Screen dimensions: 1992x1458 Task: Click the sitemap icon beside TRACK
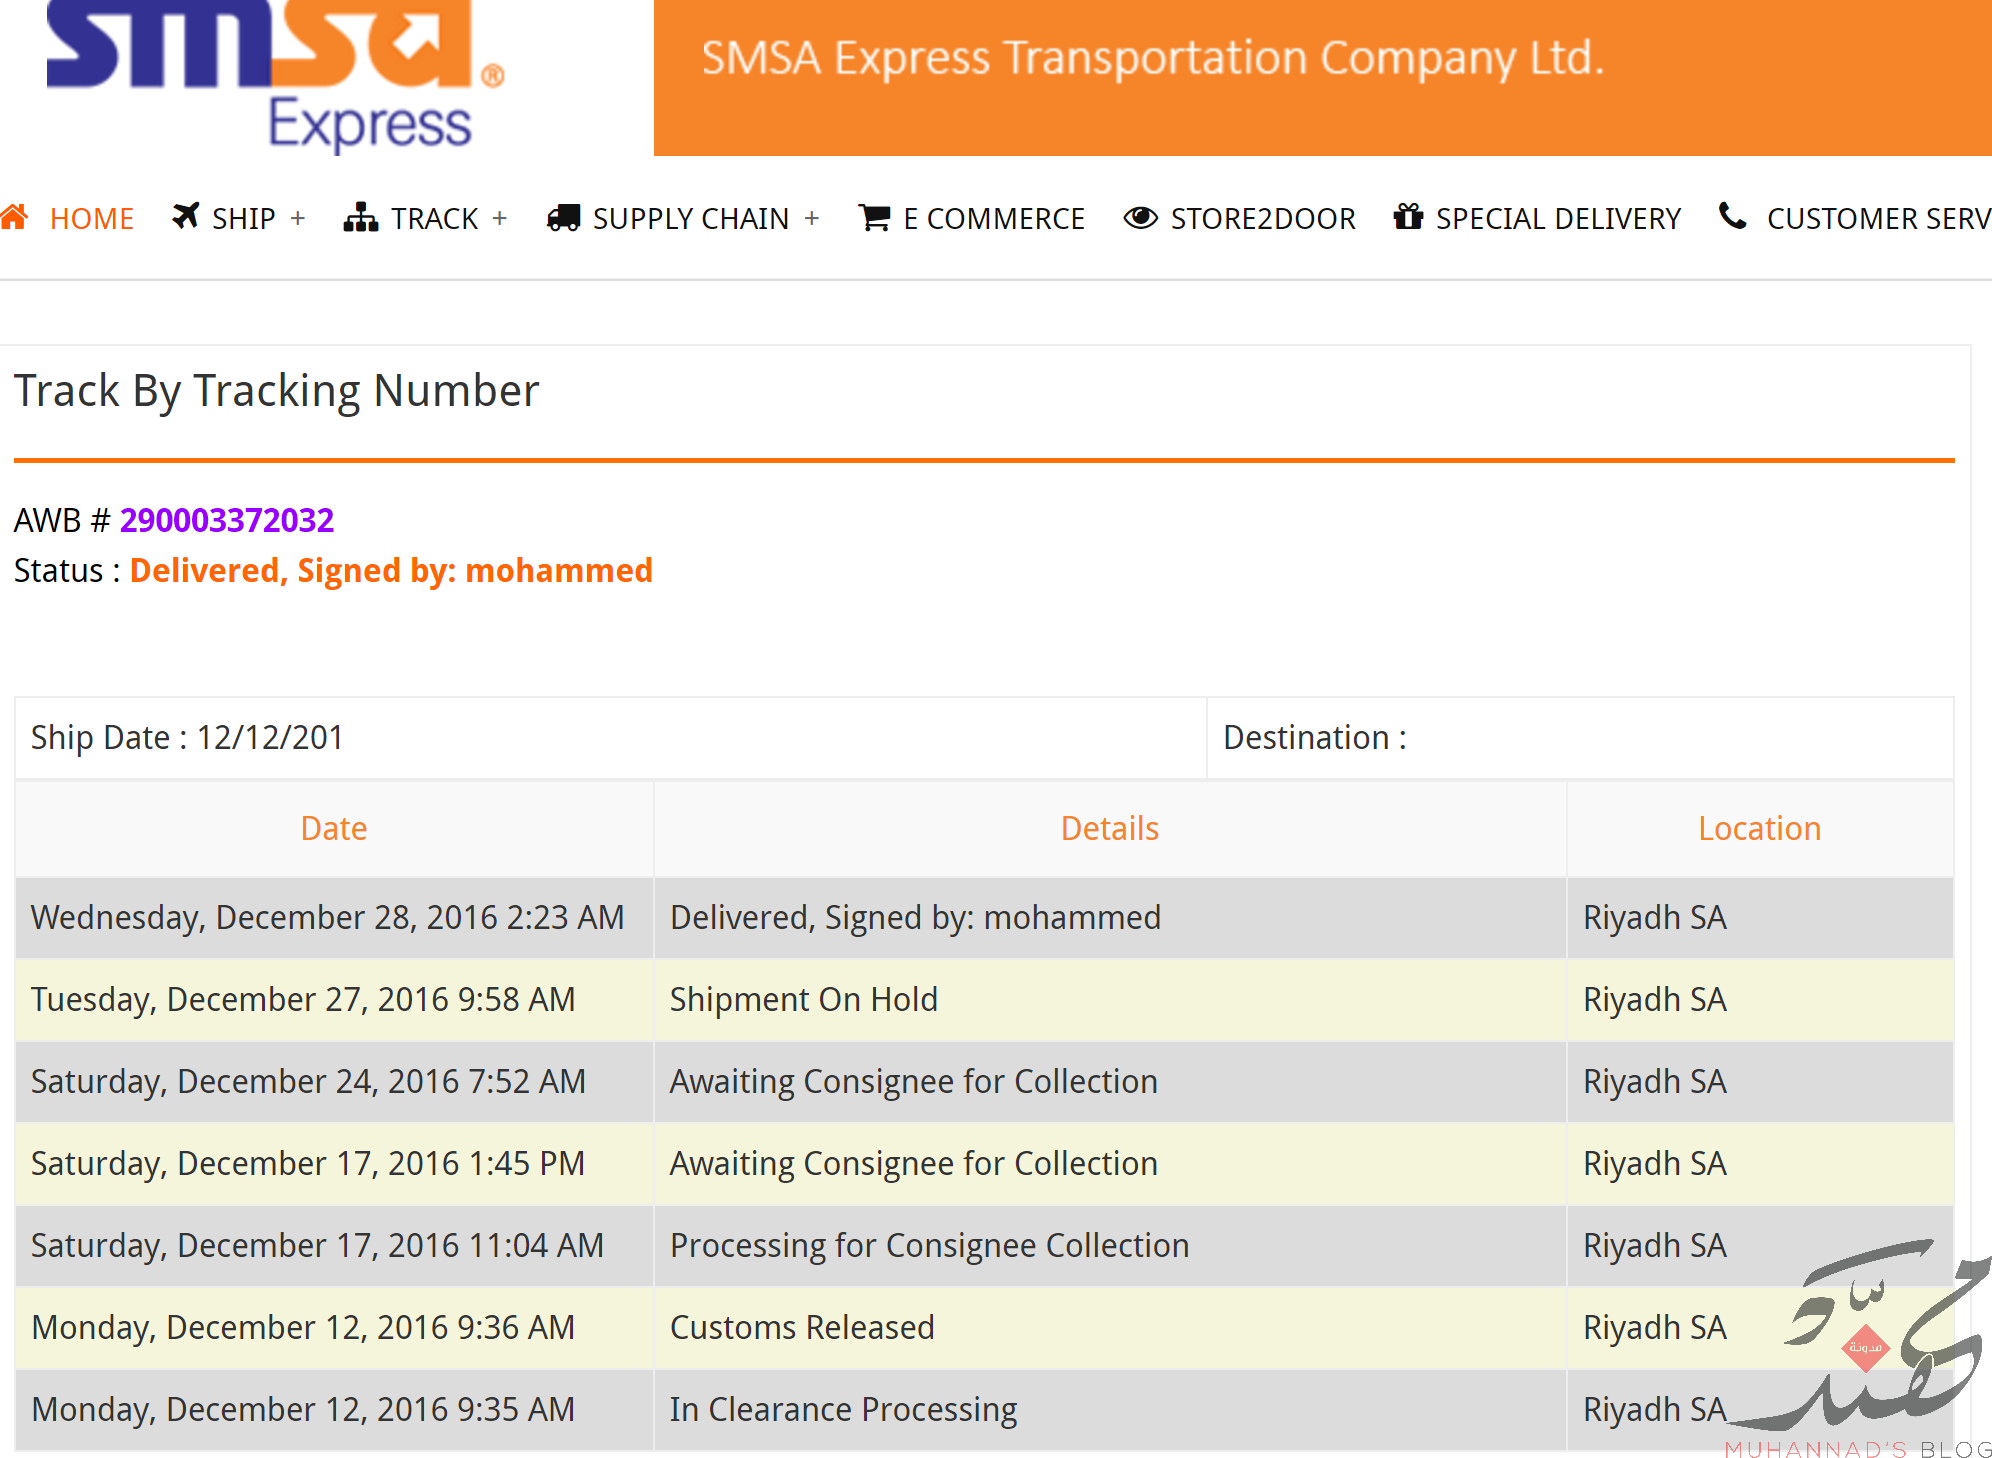361,217
